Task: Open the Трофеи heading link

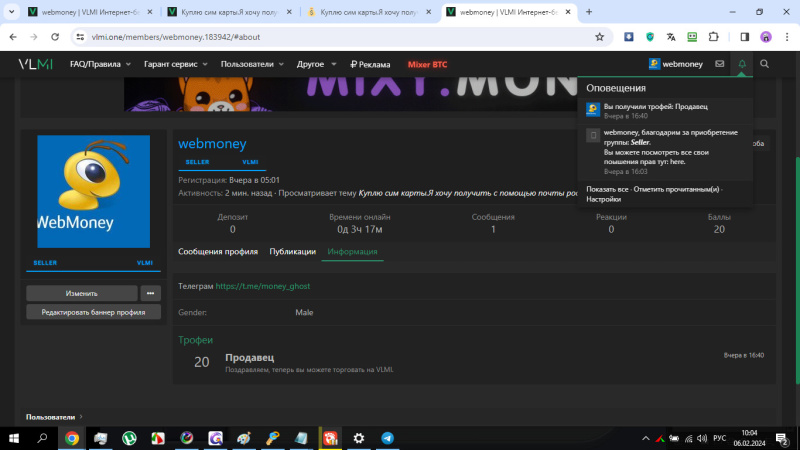Action: [x=195, y=340]
